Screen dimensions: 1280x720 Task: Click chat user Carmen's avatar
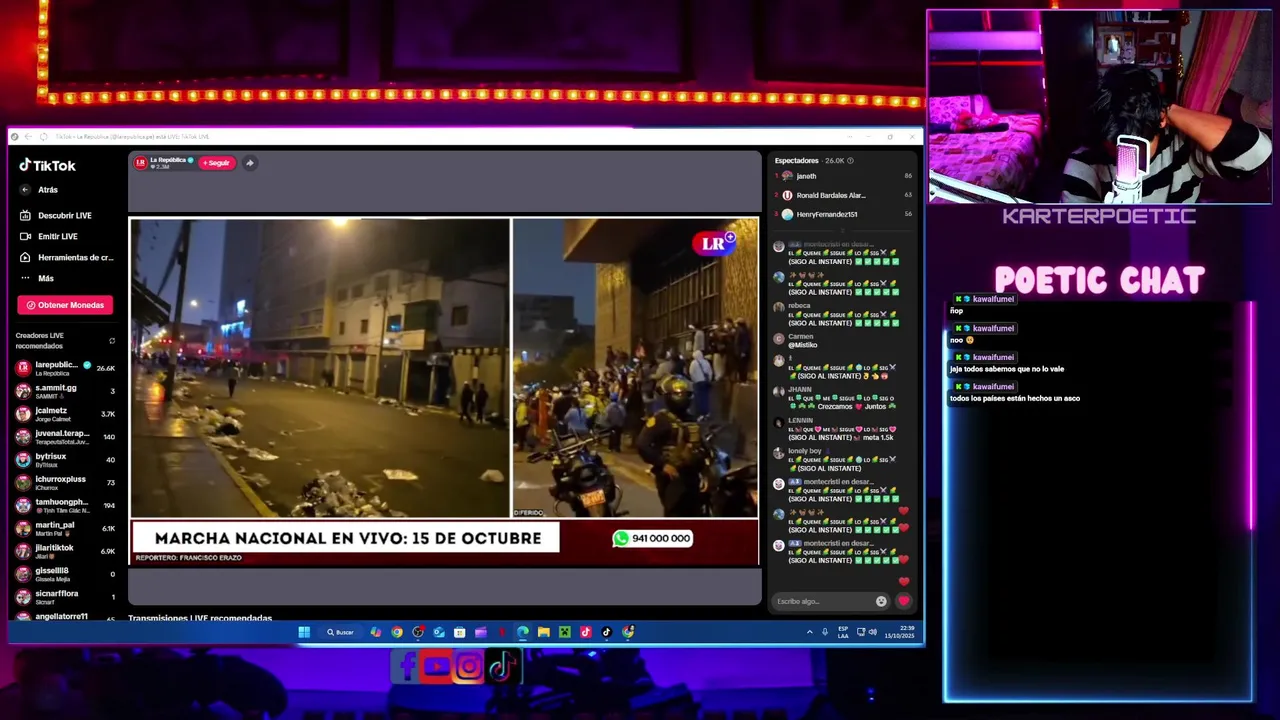(x=779, y=339)
